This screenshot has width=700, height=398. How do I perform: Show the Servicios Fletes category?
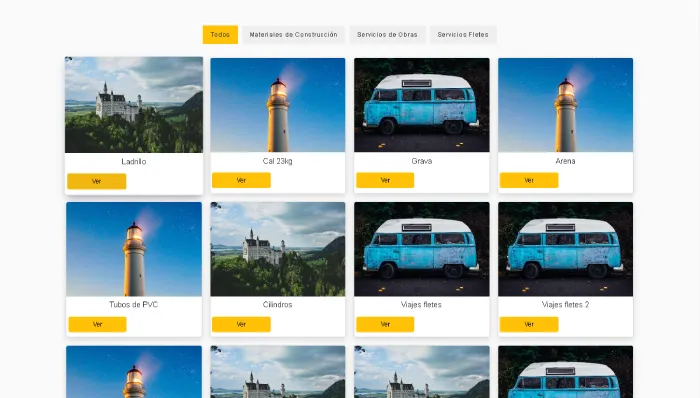463,34
